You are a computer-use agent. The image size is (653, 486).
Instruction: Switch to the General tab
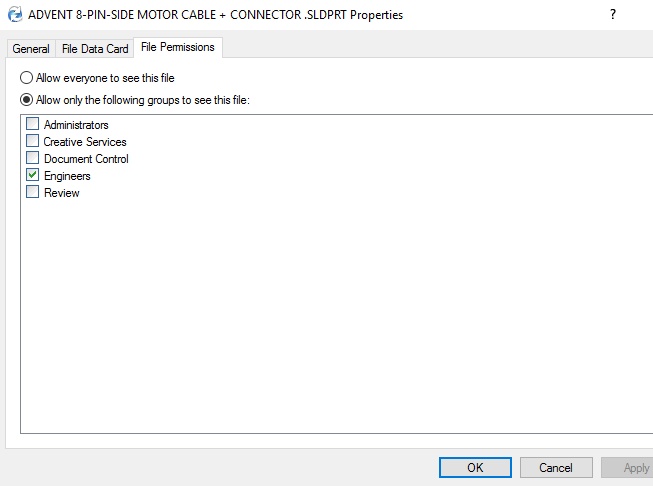click(31, 49)
